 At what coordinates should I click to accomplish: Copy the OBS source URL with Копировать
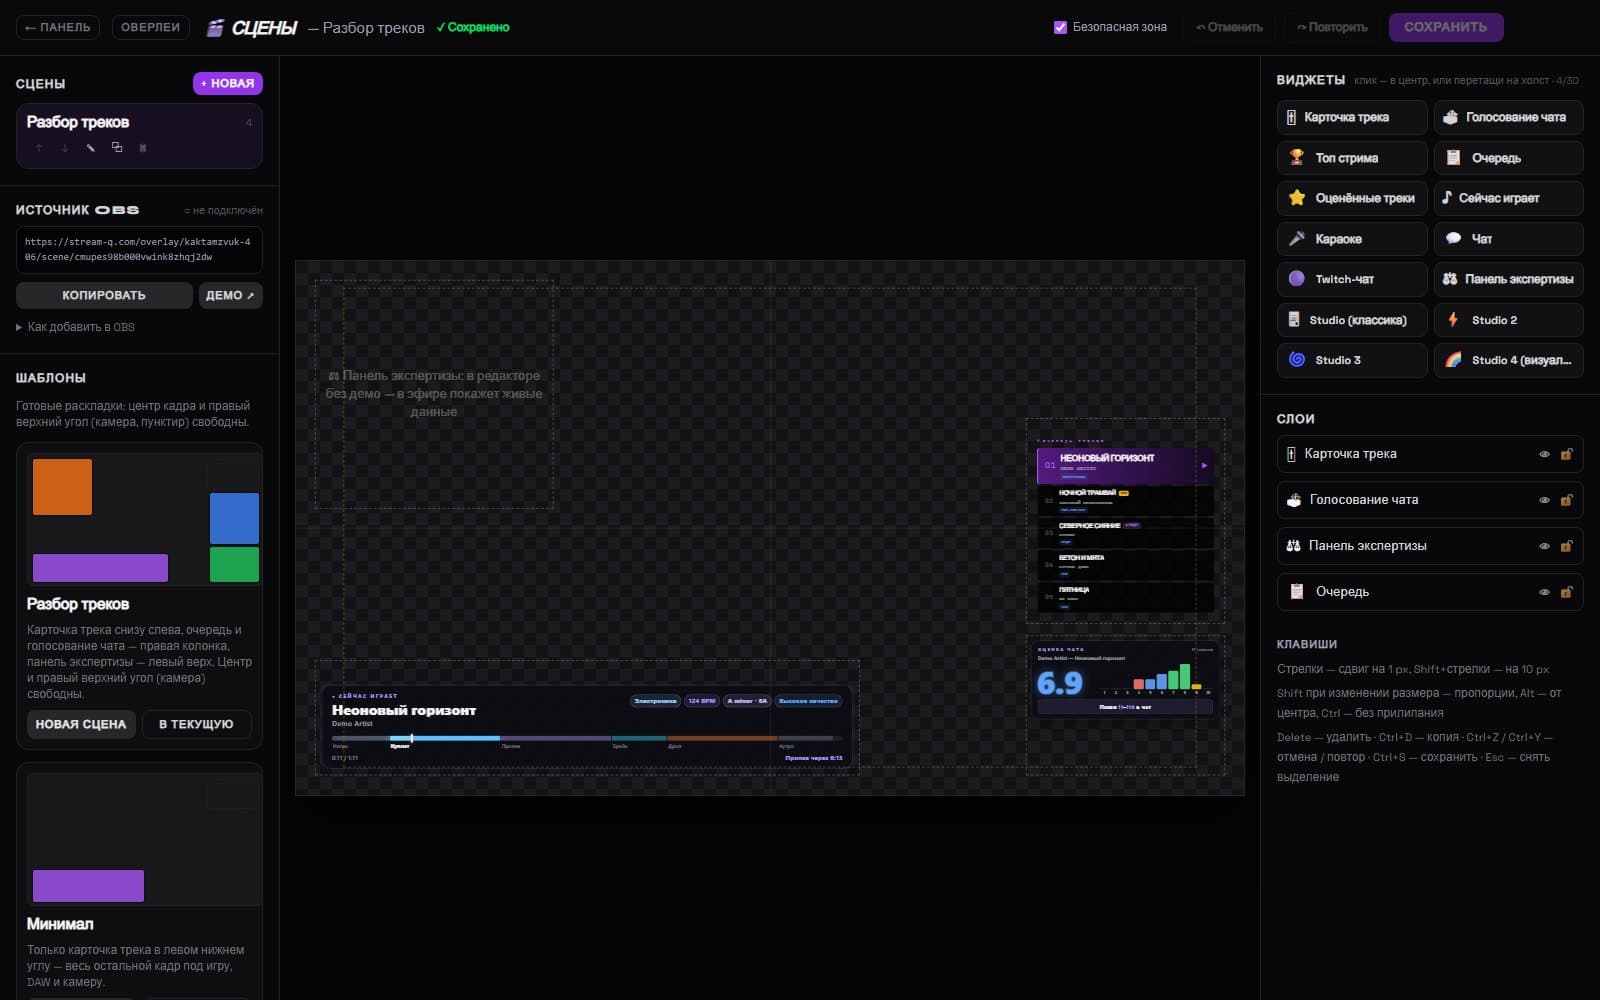tap(104, 295)
